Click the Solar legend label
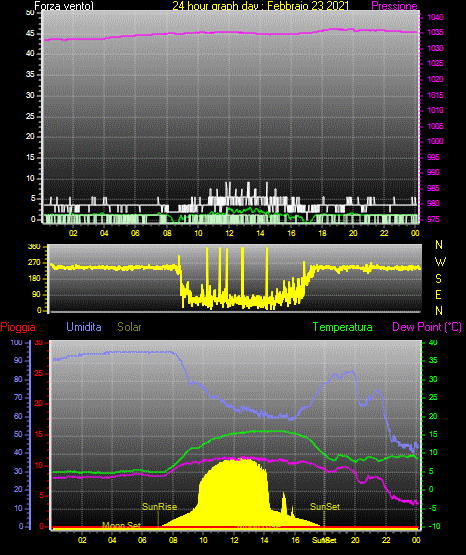 click(x=129, y=327)
